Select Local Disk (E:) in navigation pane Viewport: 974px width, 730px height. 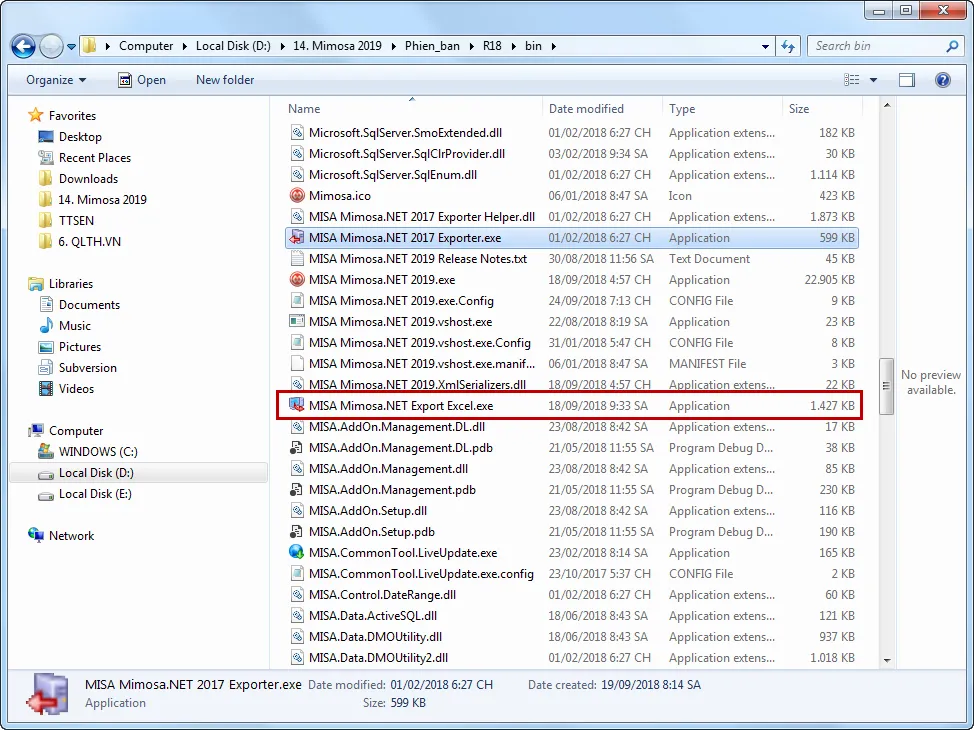point(95,494)
